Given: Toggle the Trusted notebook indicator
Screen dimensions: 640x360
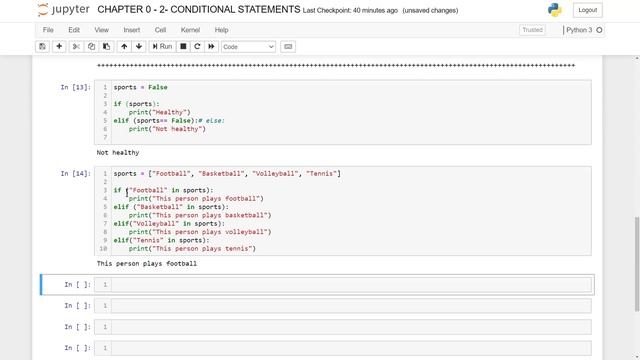Looking at the screenshot, I should [x=532, y=30].
